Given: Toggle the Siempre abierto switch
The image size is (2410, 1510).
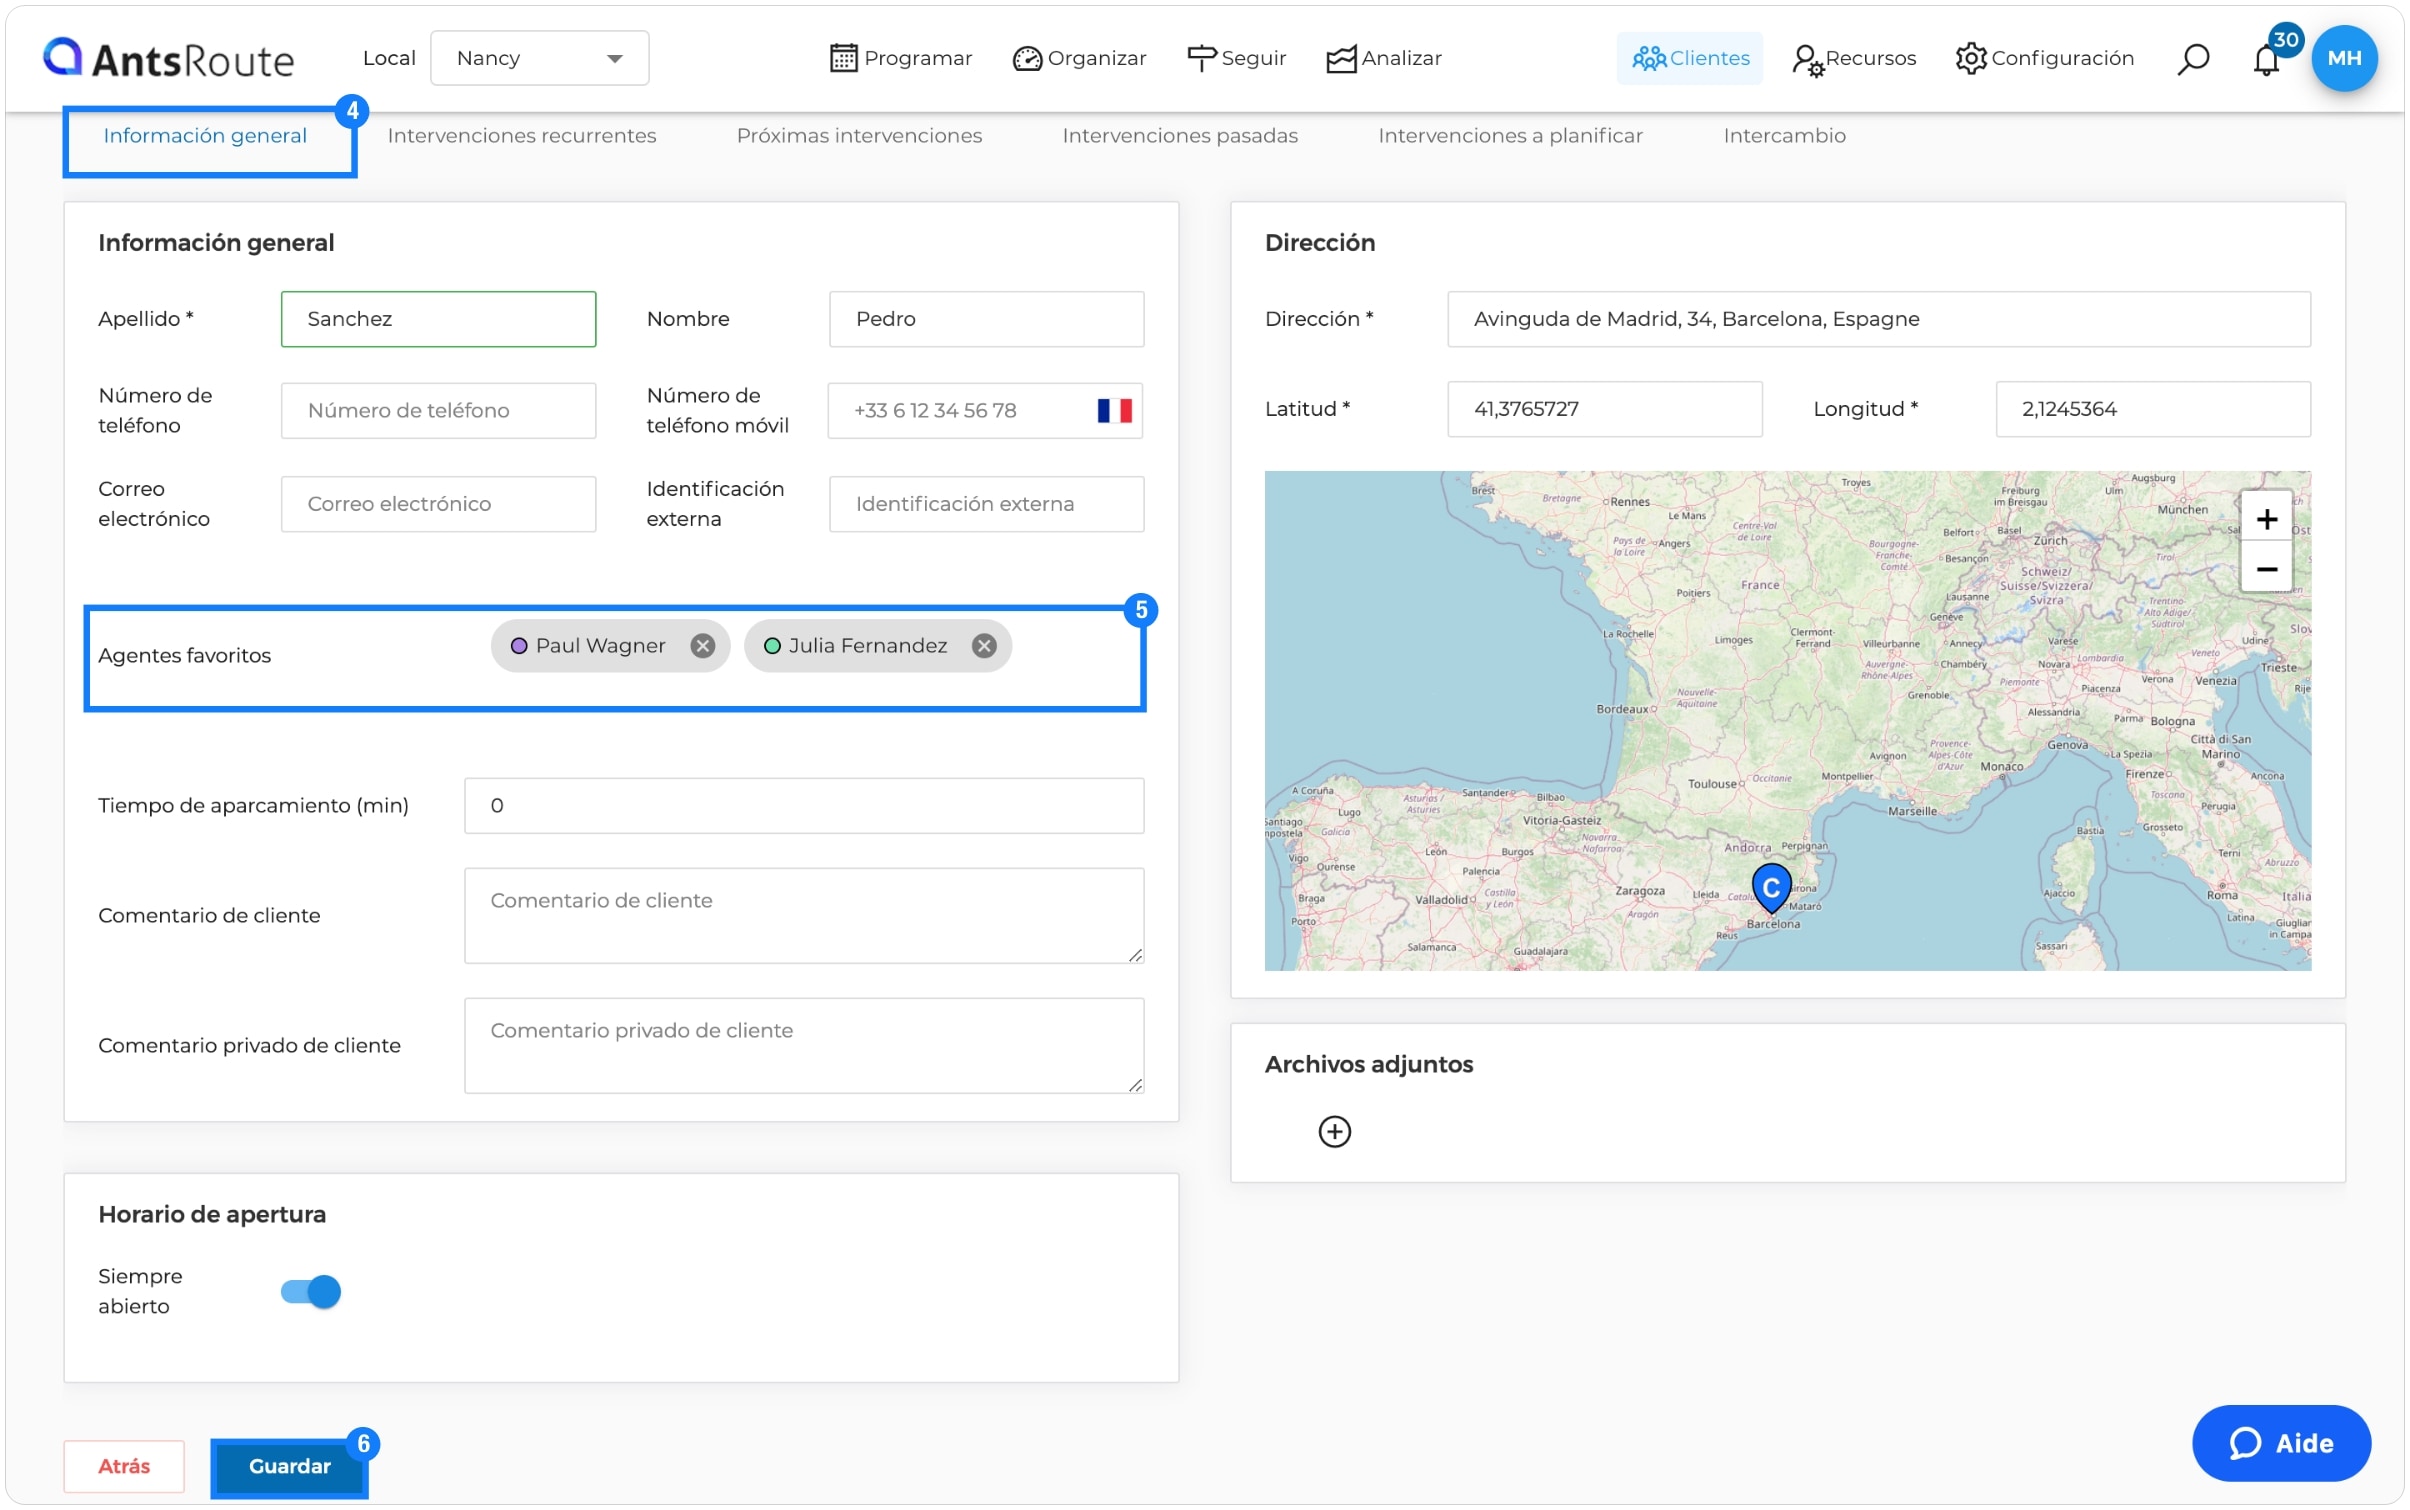Looking at the screenshot, I should pos(311,1291).
